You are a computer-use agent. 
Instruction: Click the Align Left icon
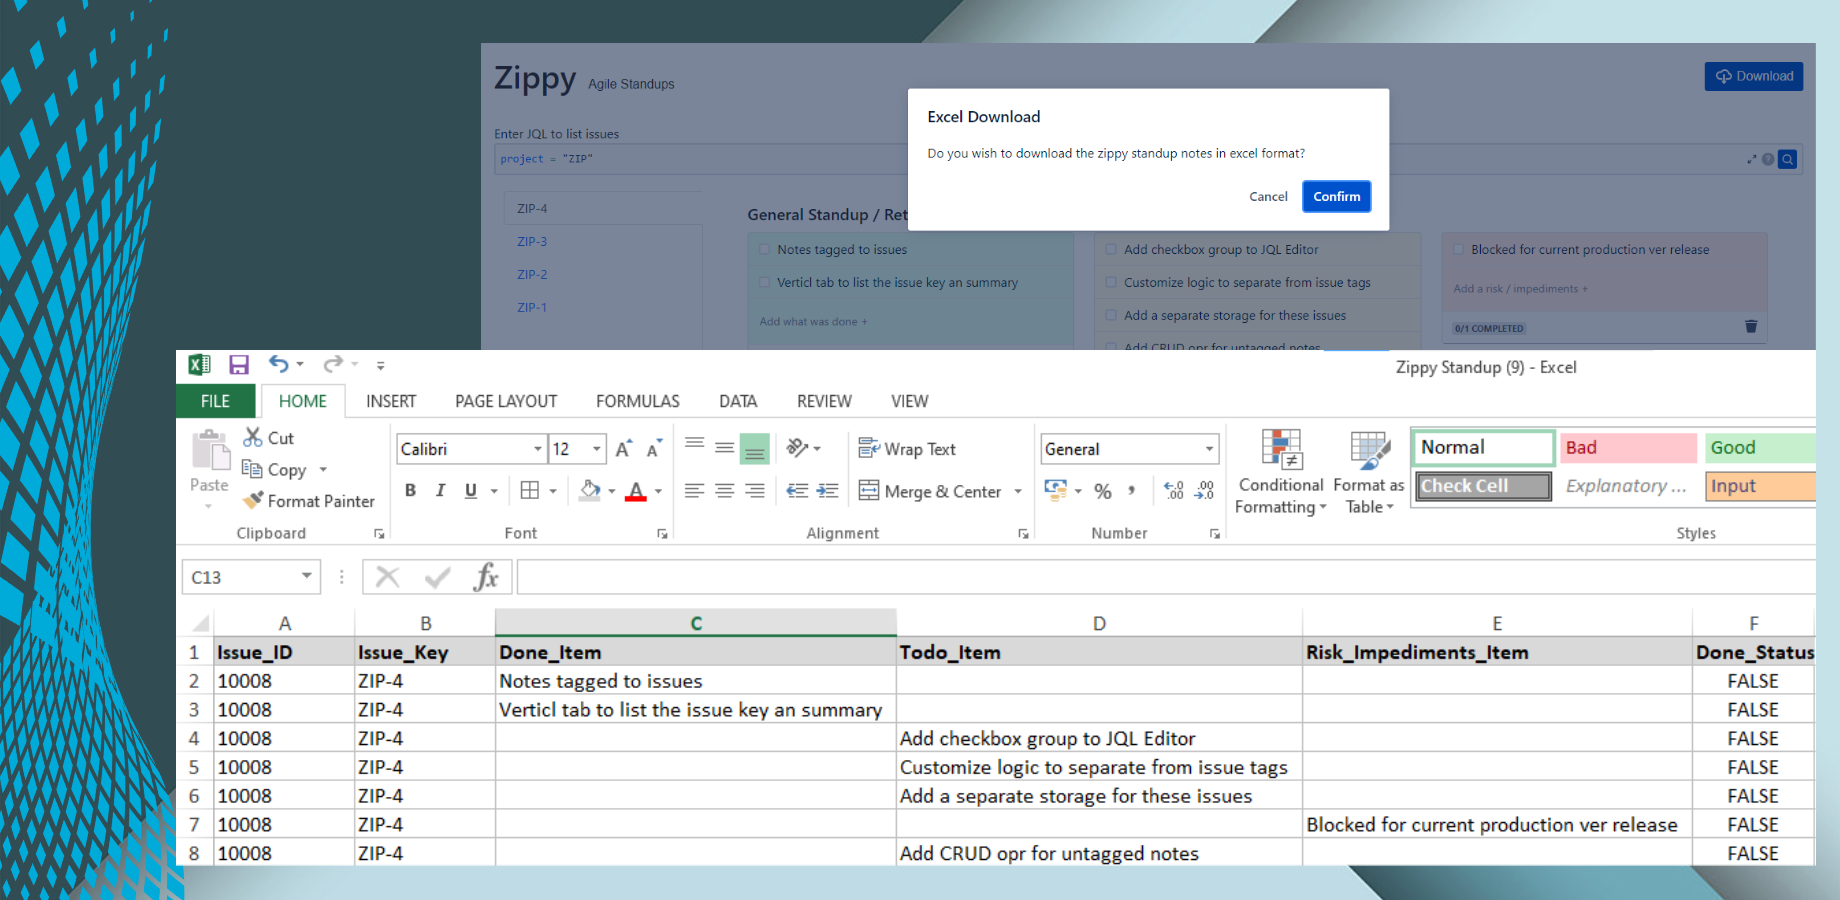694,490
